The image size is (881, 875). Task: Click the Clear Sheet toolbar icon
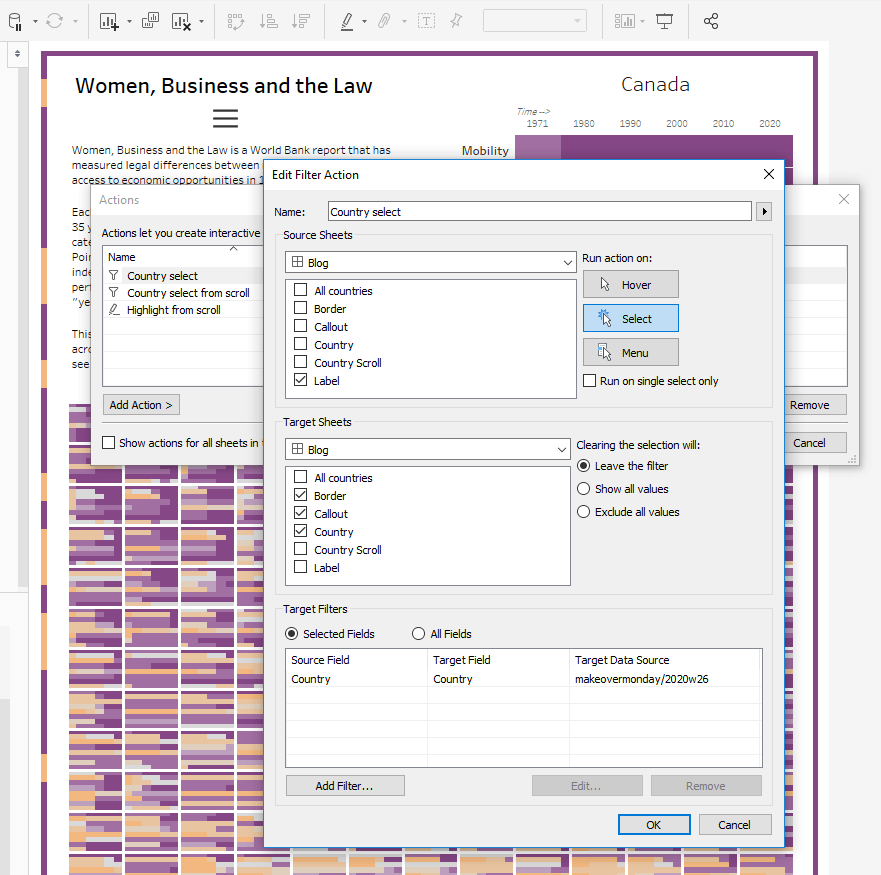181,21
